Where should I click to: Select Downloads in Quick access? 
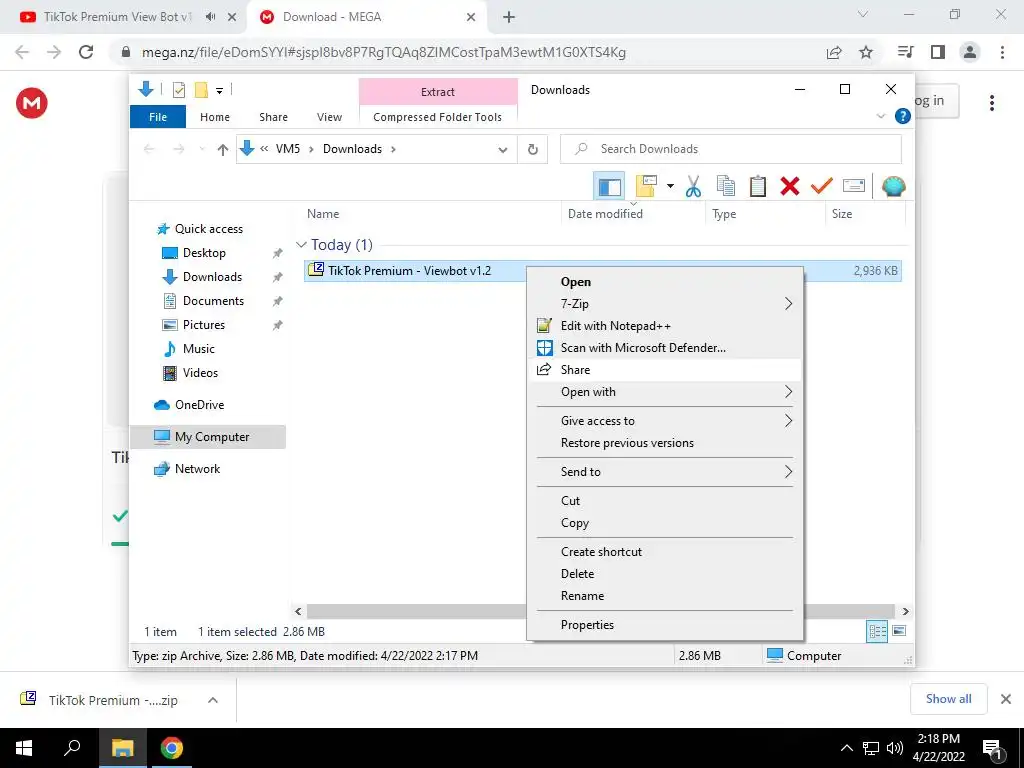212,277
